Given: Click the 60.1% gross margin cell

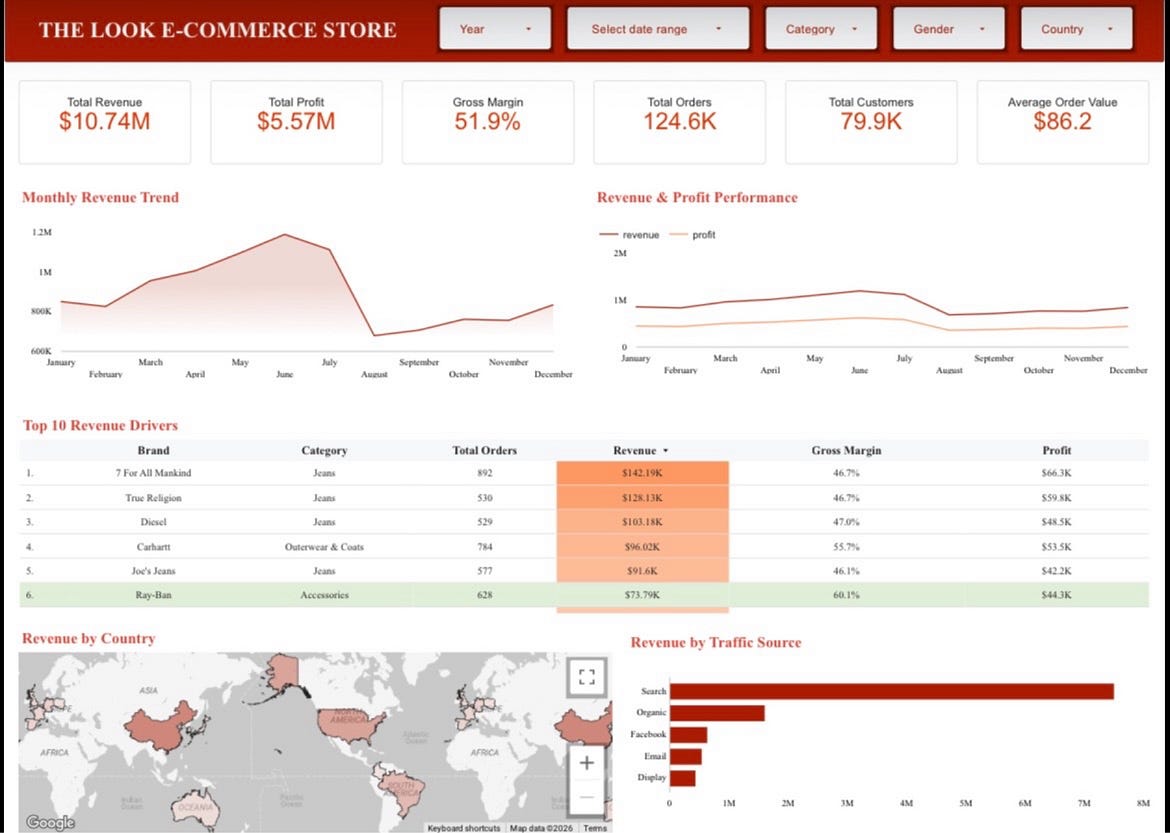Looking at the screenshot, I should [846, 595].
